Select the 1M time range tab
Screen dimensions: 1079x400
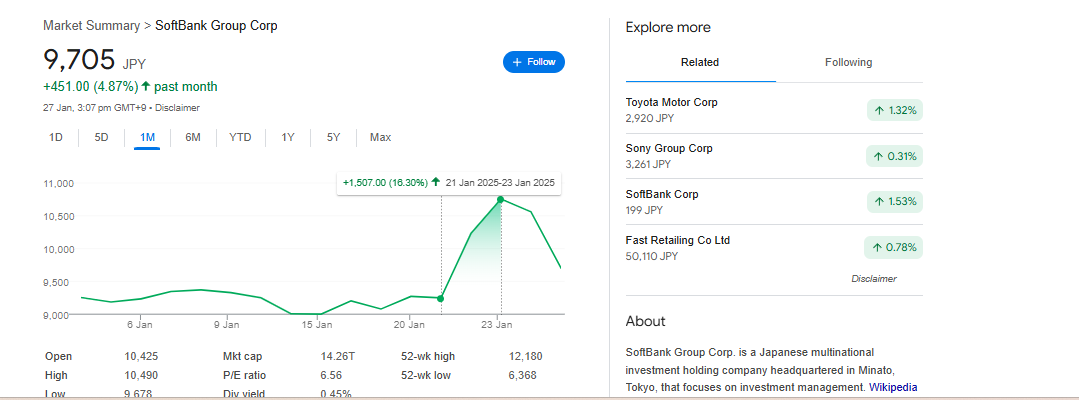(147, 137)
